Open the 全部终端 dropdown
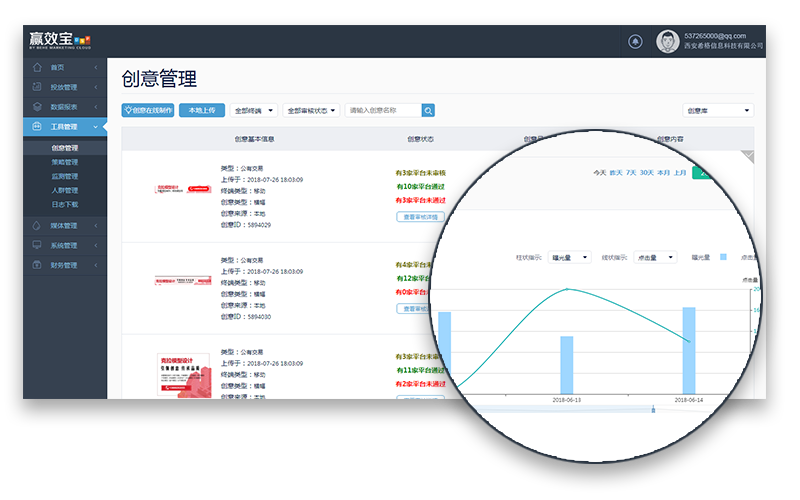800x500 pixels. (x=254, y=111)
